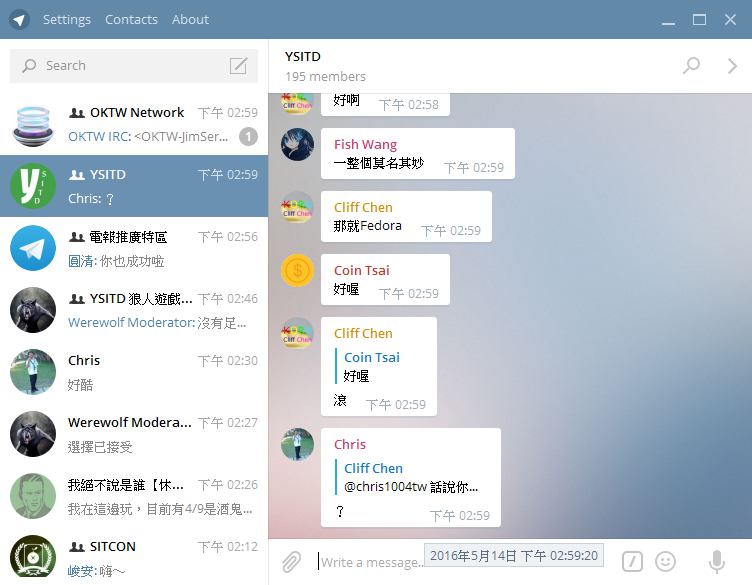Select the Werewolf Moderator conversation

[x=134, y=434]
